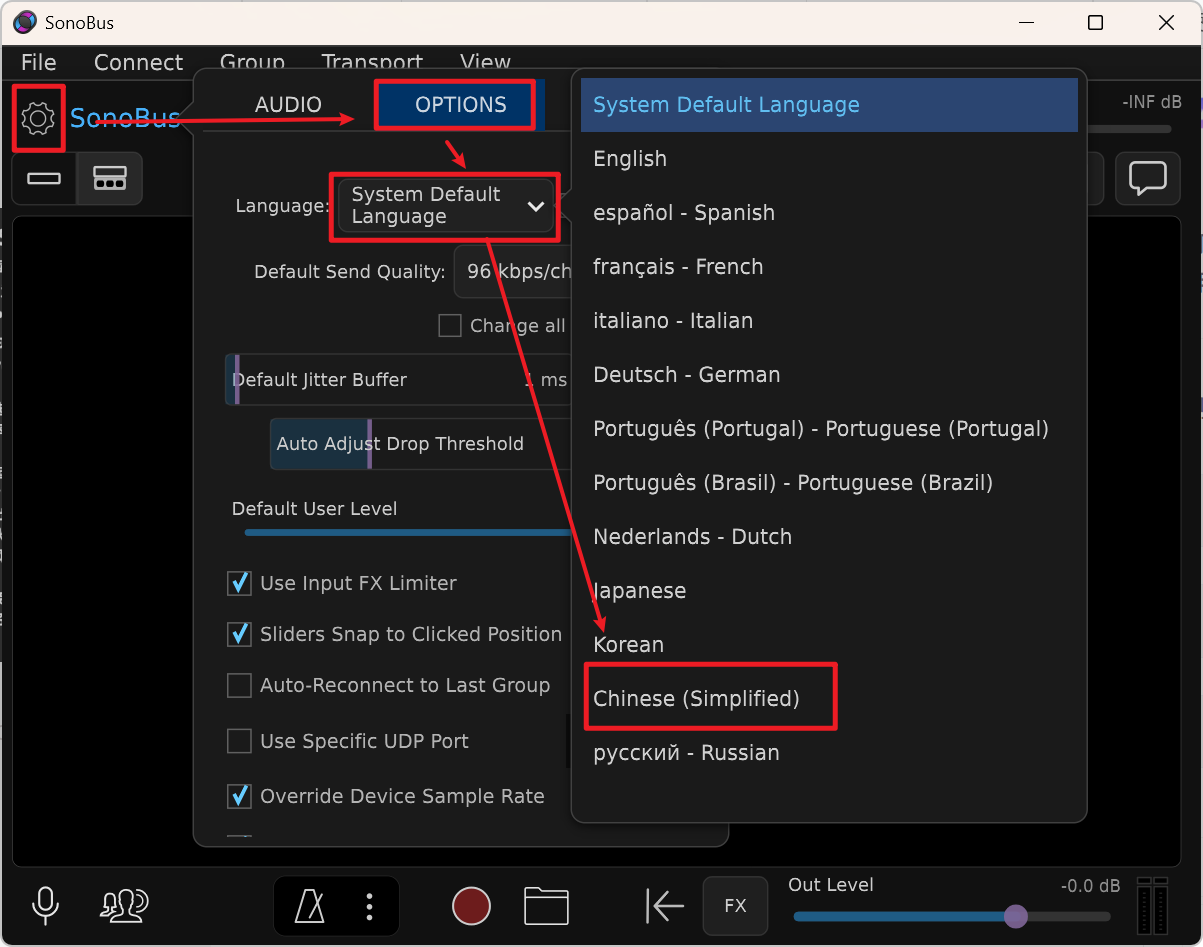Image resolution: width=1203 pixels, height=947 pixels.
Task: Adjust Auto Adjust Drop Threshold slider
Action: pyautogui.click(x=421, y=444)
